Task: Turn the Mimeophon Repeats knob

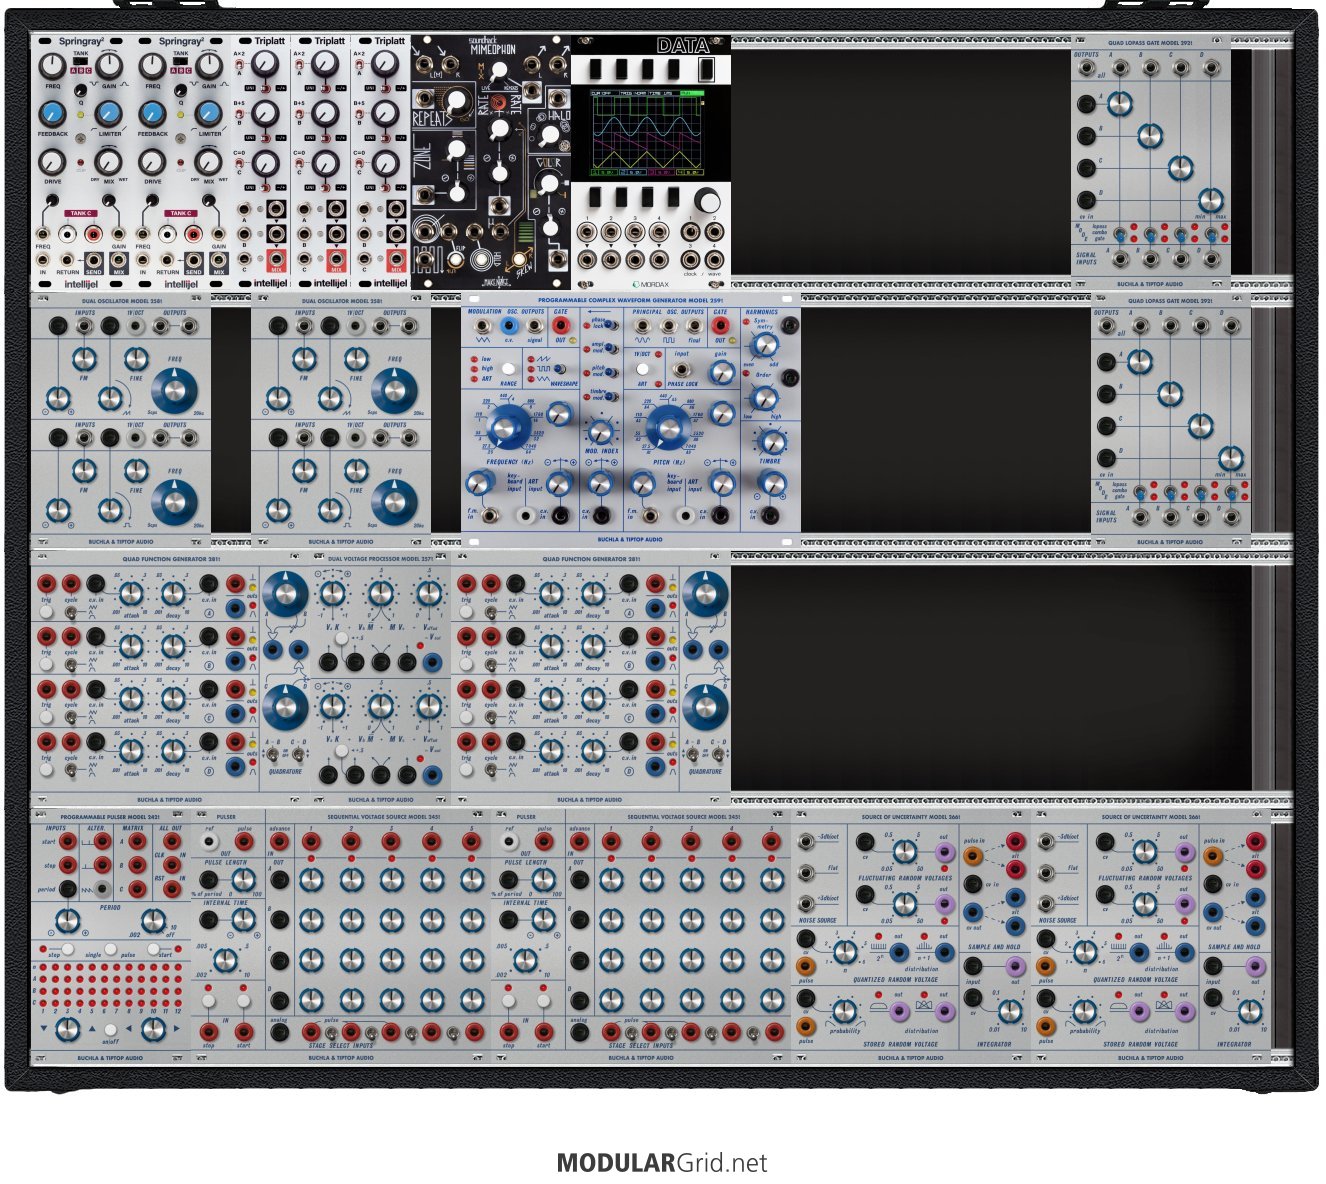Action: 458,100
